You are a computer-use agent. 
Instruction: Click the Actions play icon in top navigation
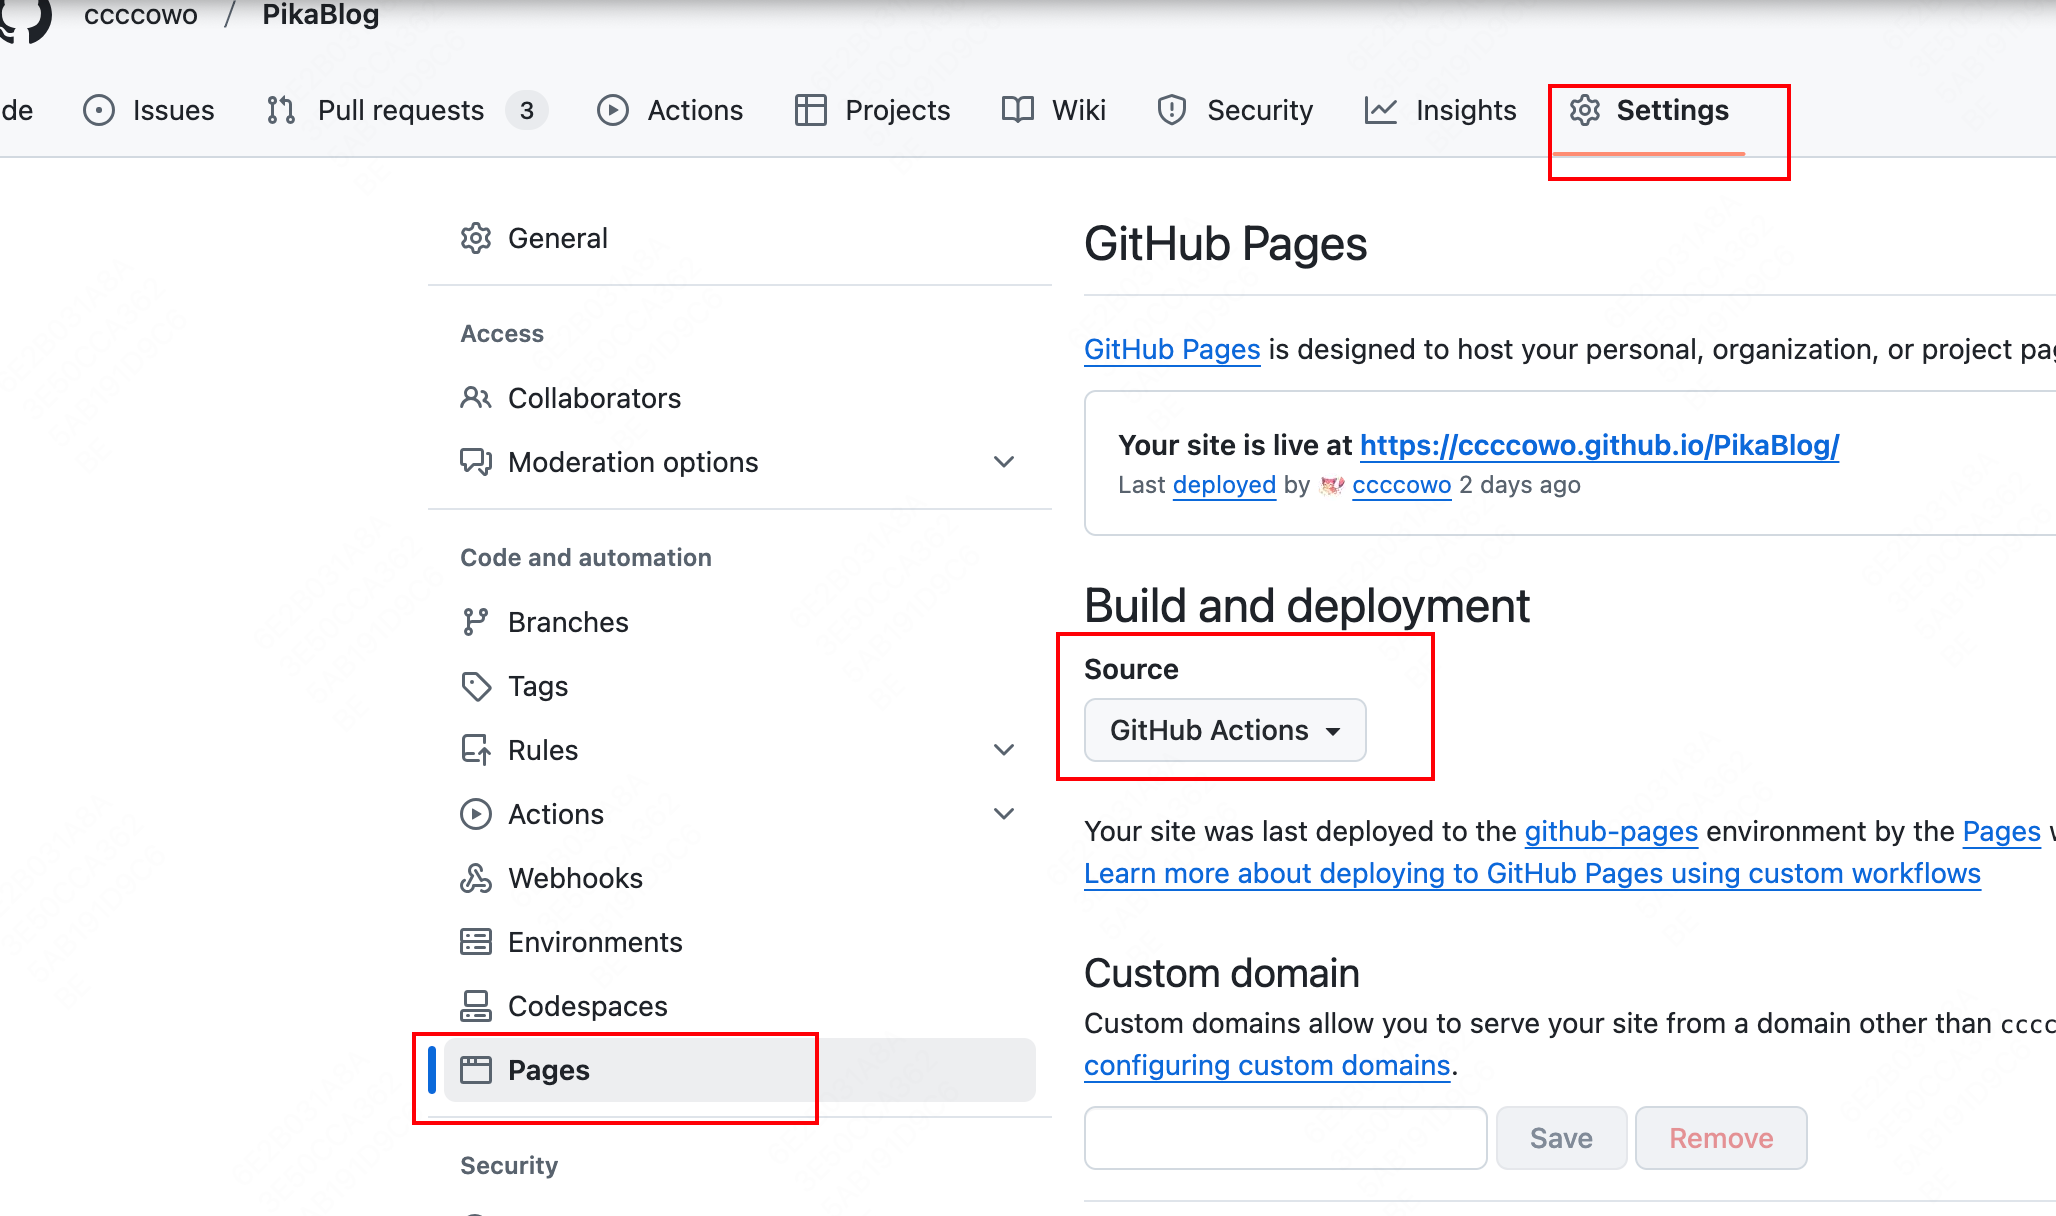(x=613, y=110)
